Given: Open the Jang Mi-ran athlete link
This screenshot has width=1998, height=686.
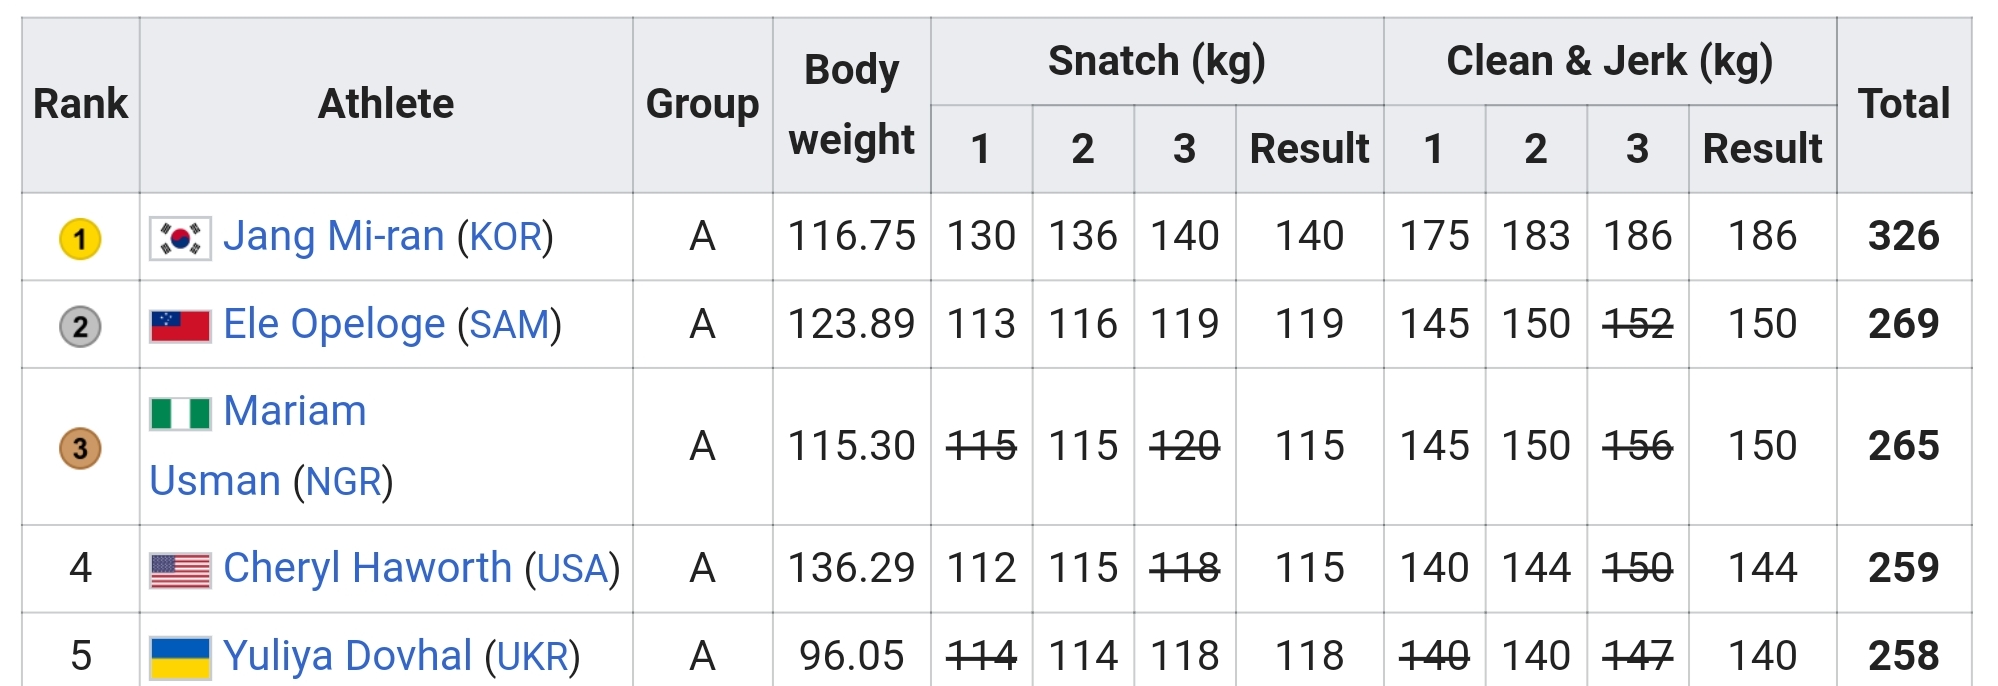Looking at the screenshot, I should click(333, 237).
